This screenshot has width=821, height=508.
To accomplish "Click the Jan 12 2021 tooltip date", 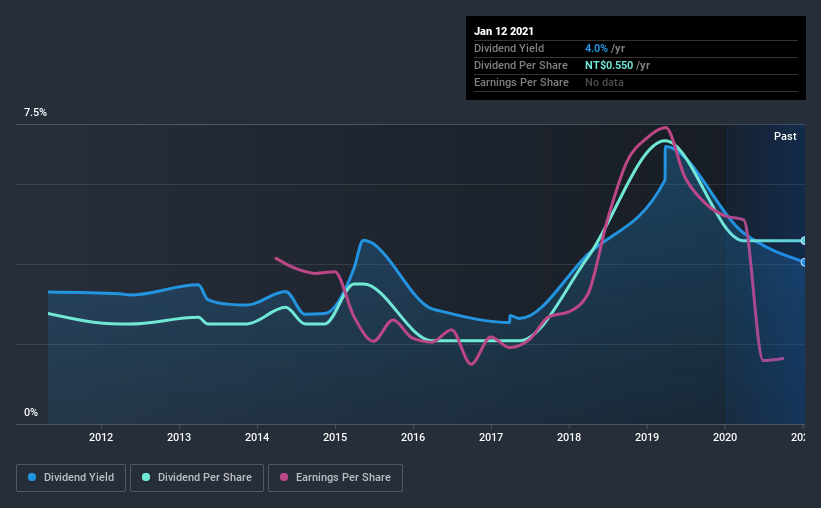I will 504,31.
